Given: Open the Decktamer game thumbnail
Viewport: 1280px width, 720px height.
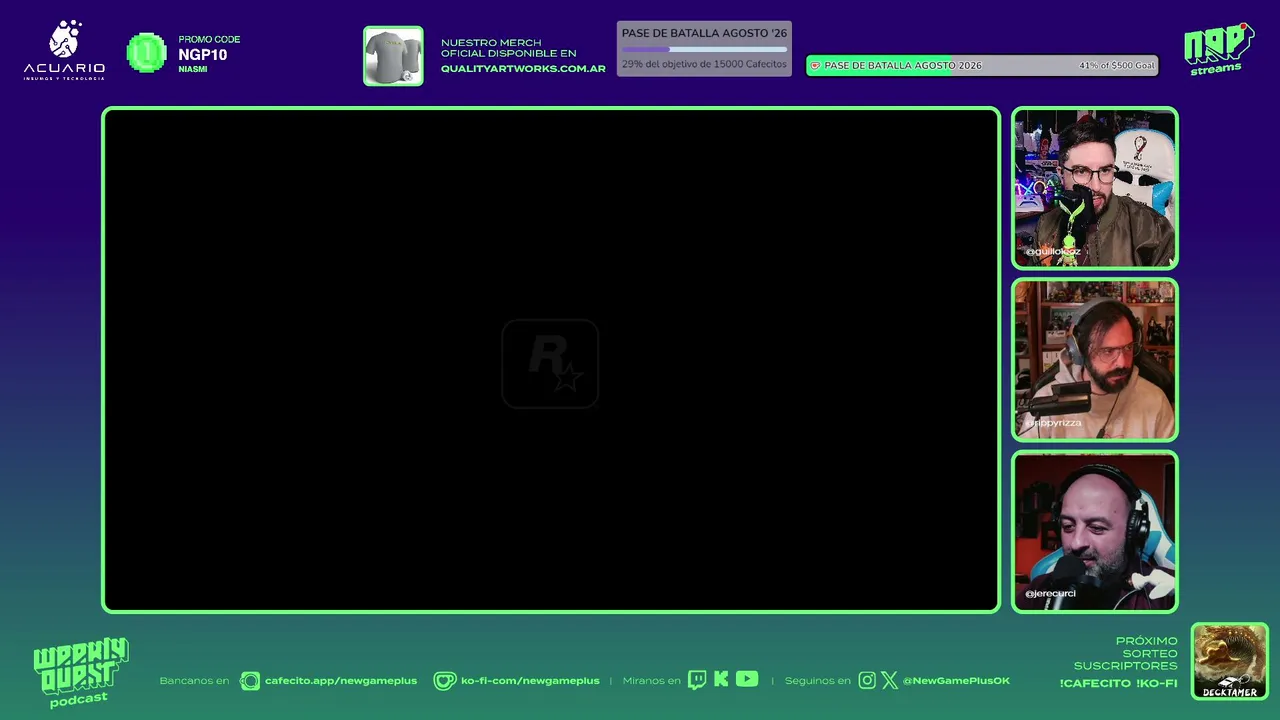Looking at the screenshot, I should 1230,662.
